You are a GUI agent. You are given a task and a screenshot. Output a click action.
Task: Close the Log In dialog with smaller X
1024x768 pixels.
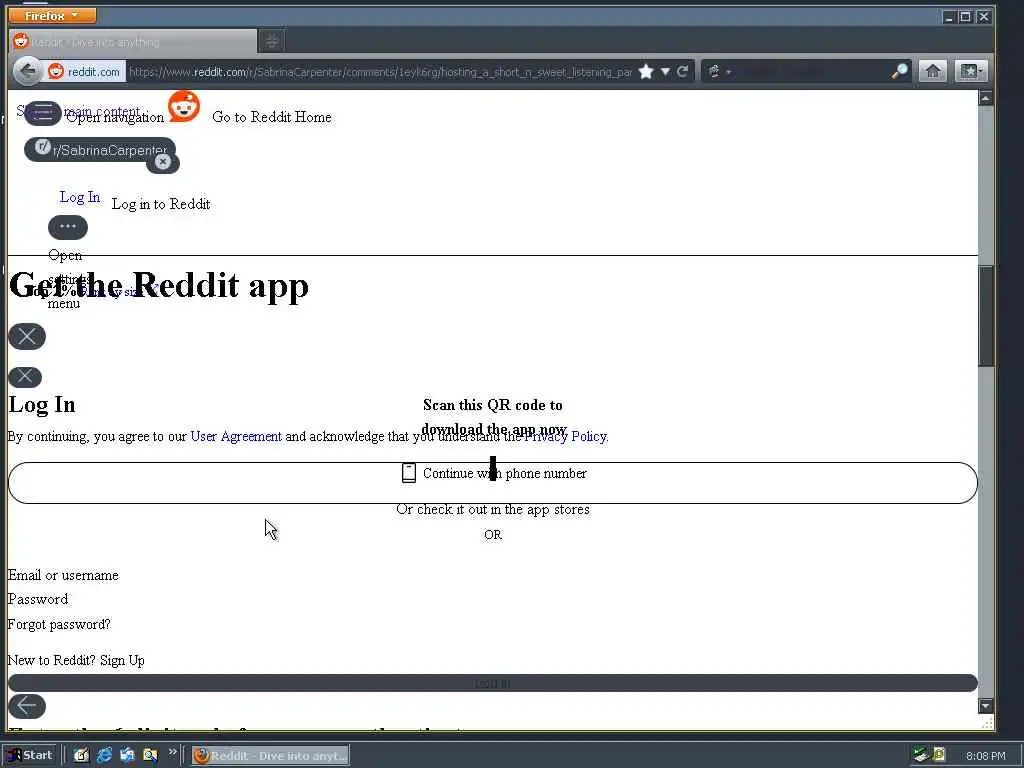(25, 376)
